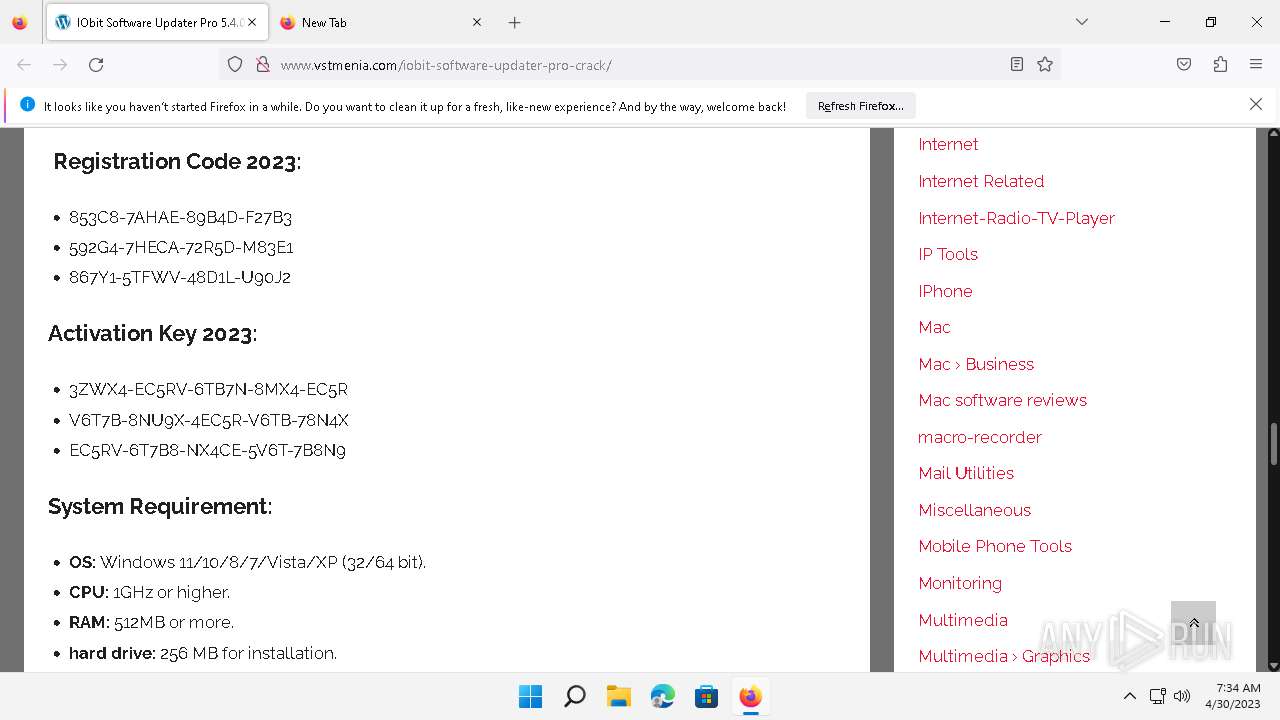
Task: Click the Firefox taskbar icon
Action: [x=750, y=696]
